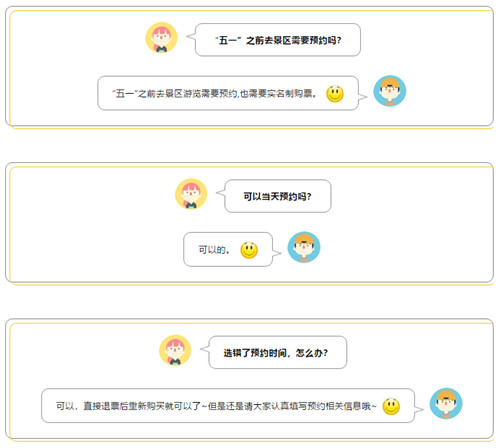Click the text 也需要实名制购票 in the first answer
Image resolution: width=500 pixels, height=448 pixels.
276,94
